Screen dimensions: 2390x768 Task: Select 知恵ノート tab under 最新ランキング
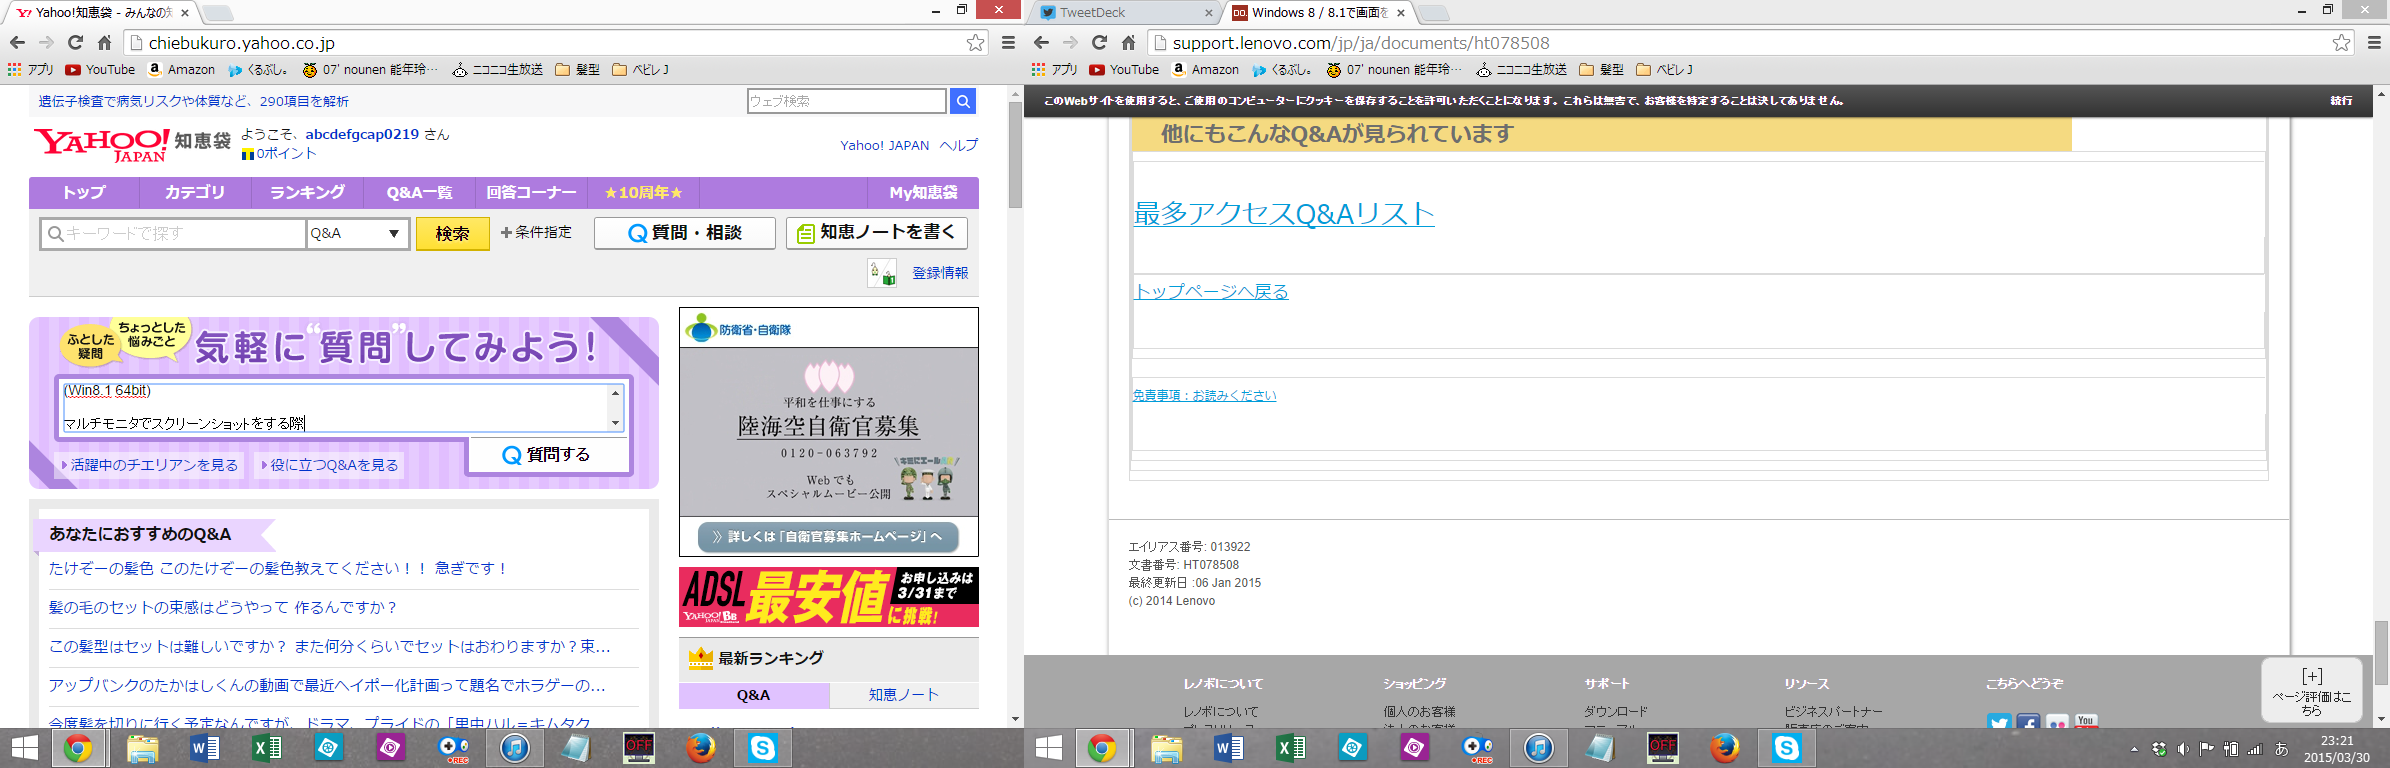point(904,695)
